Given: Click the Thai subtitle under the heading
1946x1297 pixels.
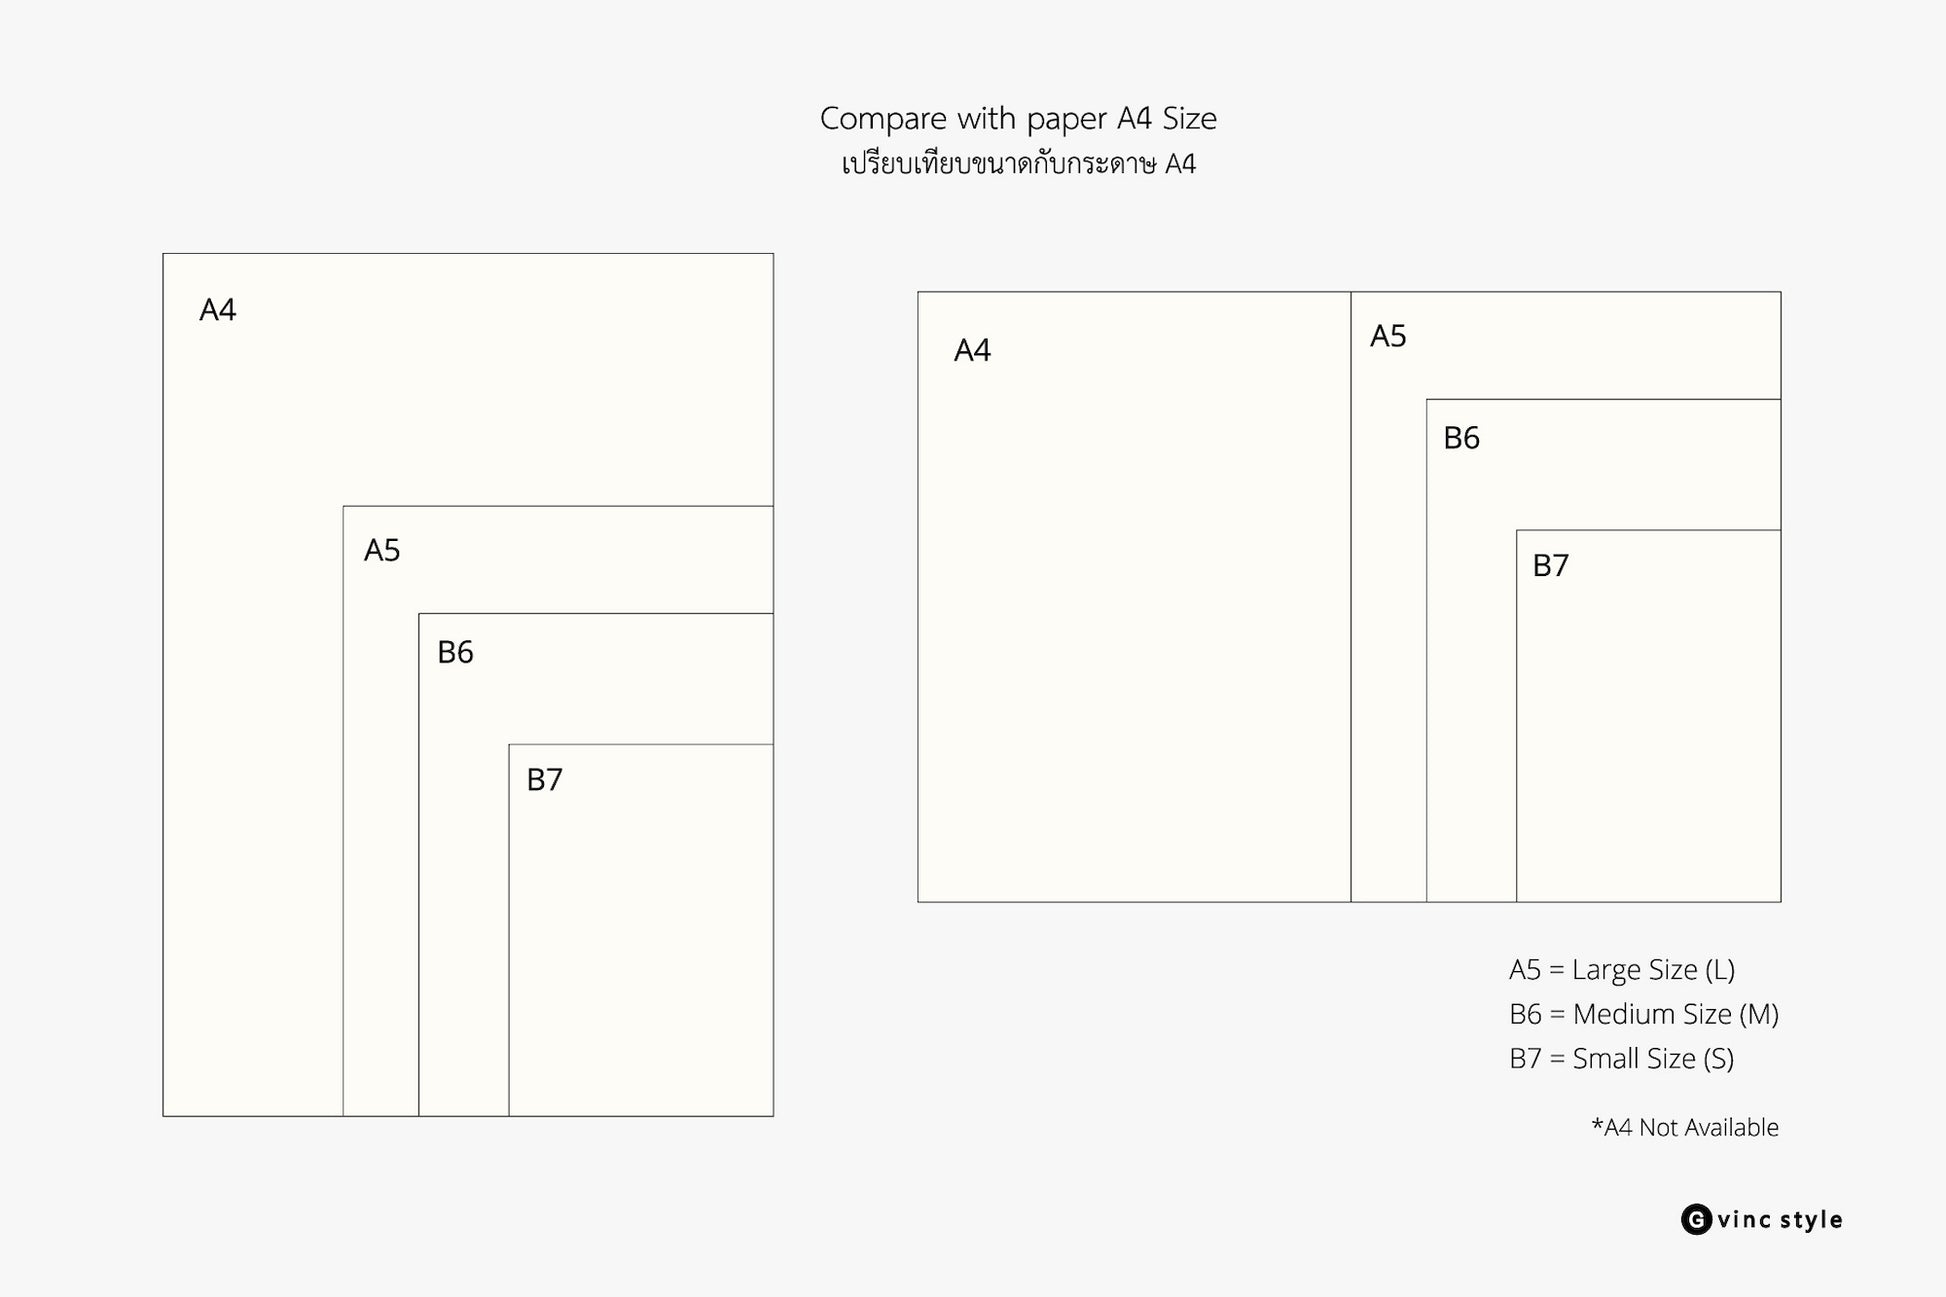Looking at the screenshot, I should tap(1018, 163).
